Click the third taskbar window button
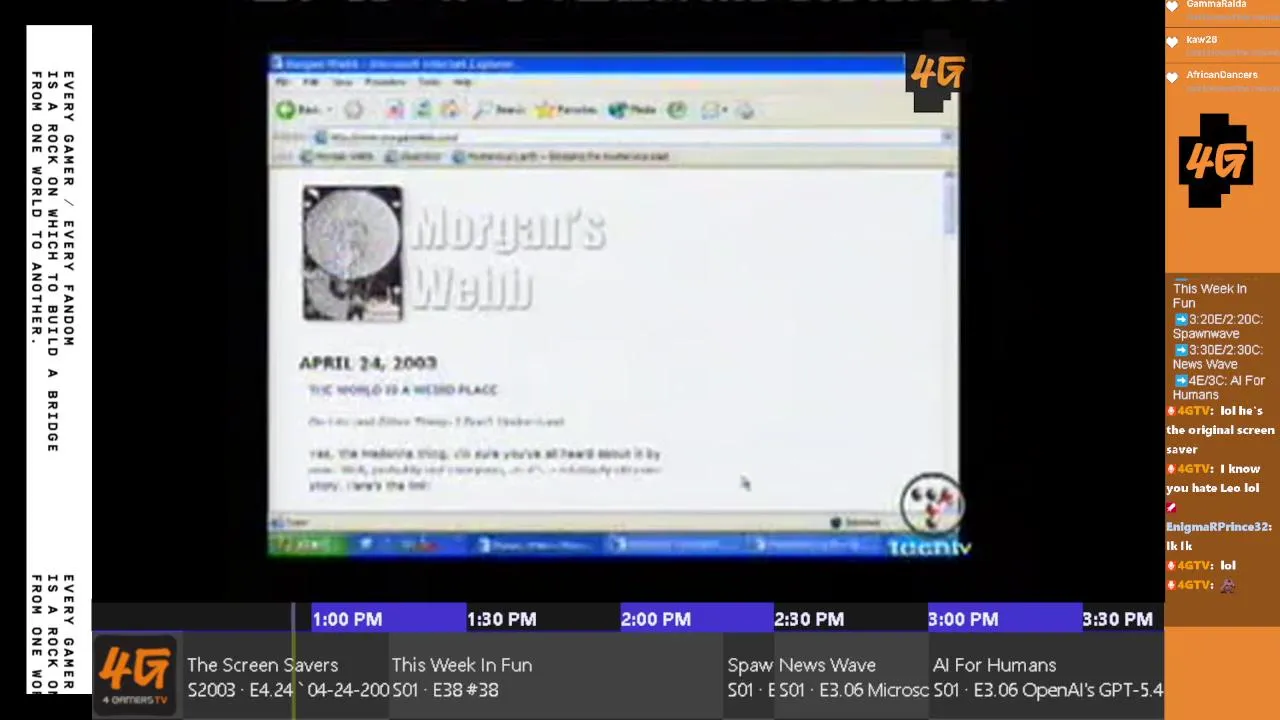This screenshot has width=1280, height=720. [x=815, y=545]
